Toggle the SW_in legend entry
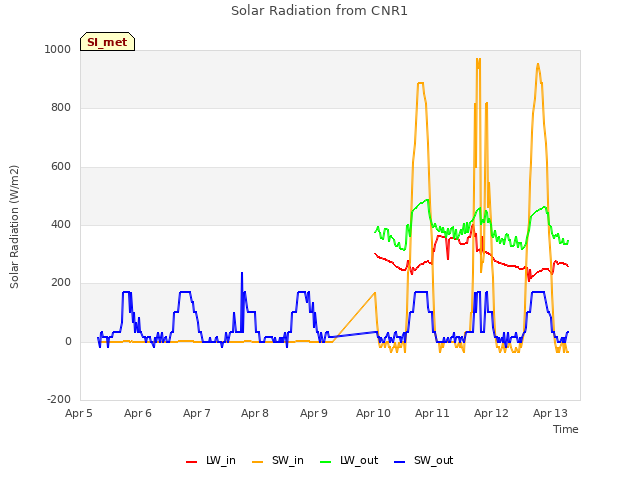Screen dimensions: 640x480 click(278, 460)
